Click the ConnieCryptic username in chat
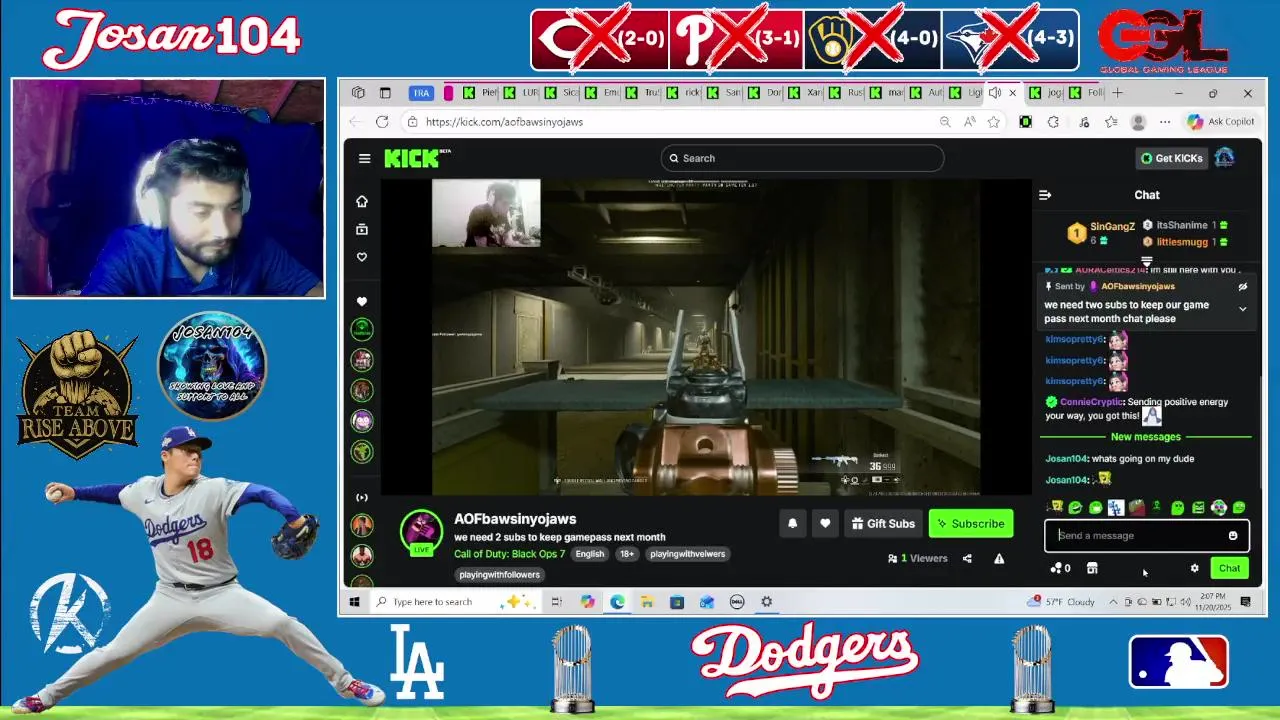Image resolution: width=1280 pixels, height=720 pixels. click(x=1092, y=402)
